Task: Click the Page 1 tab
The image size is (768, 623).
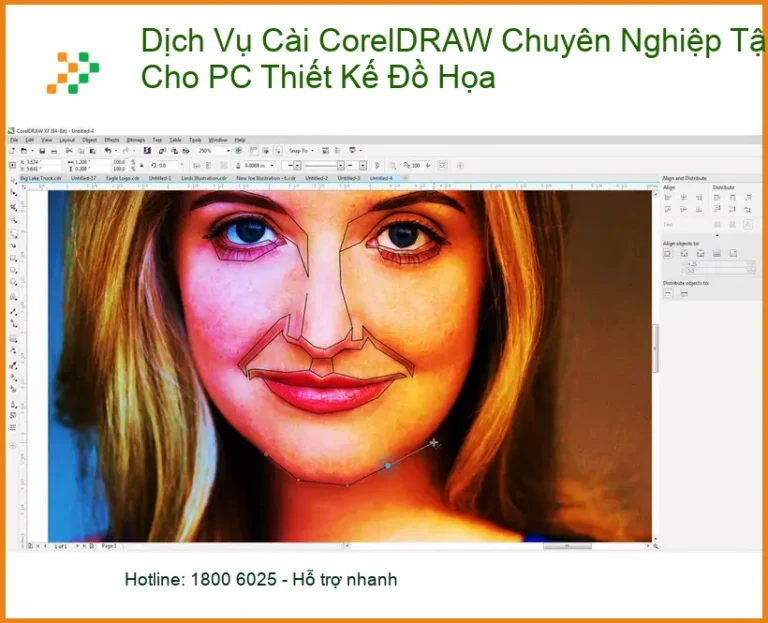Action: click(109, 546)
